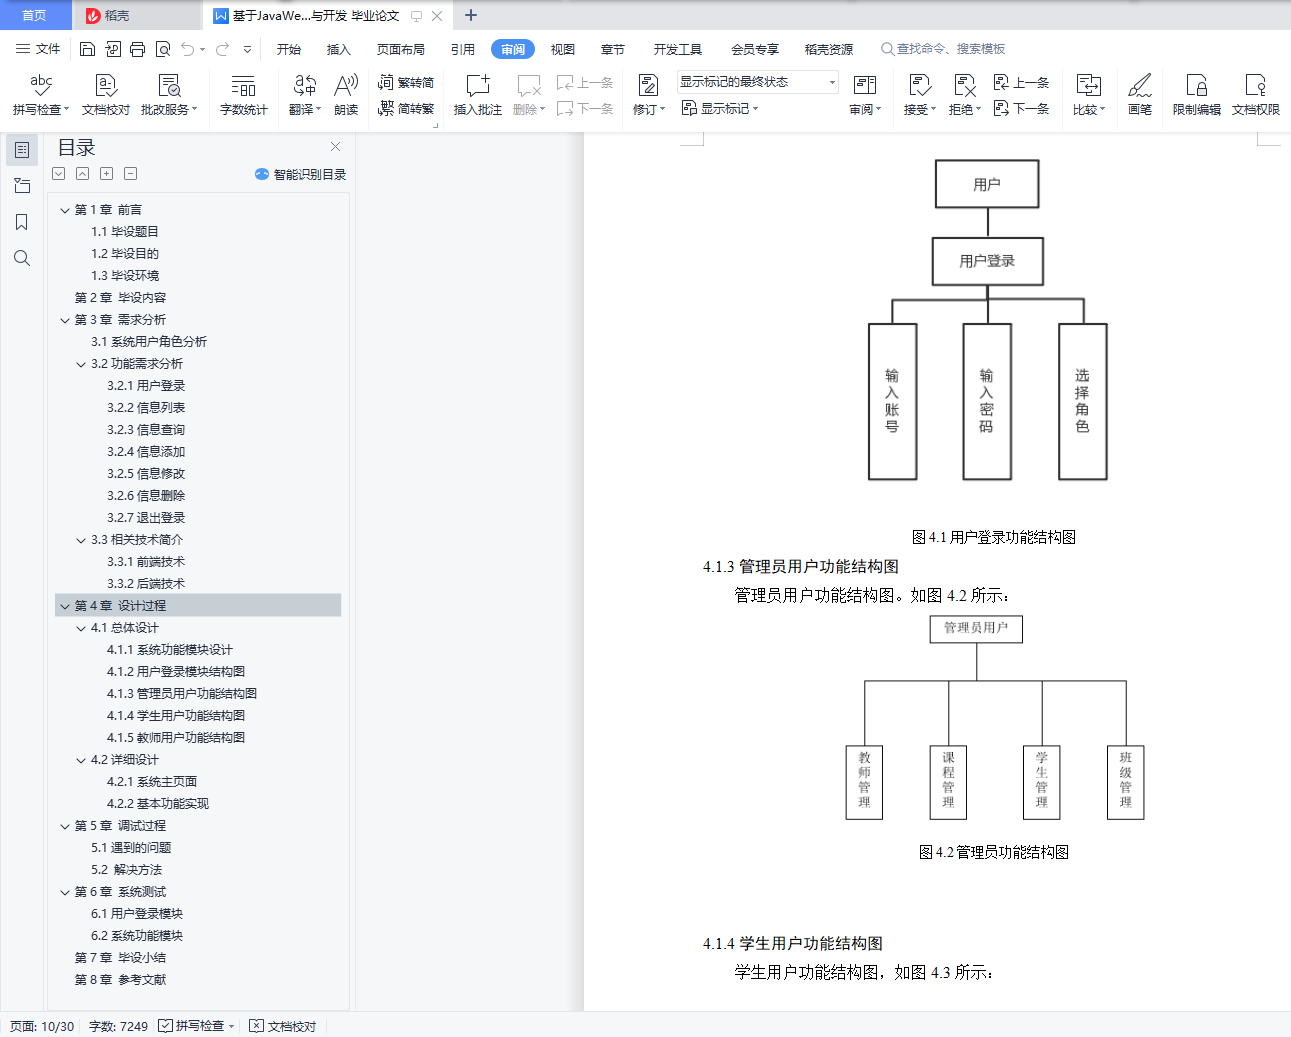Click the 稻壳 tab logo at top

[93, 16]
